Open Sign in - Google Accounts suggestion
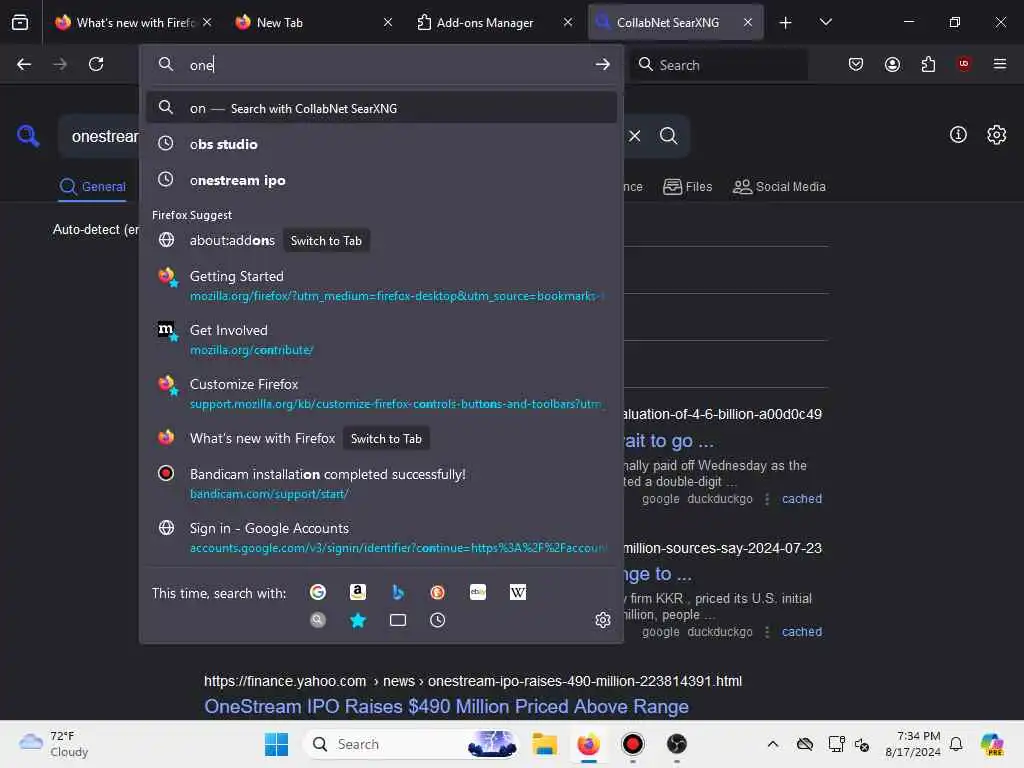Screen dimensions: 1024x768 (381, 537)
